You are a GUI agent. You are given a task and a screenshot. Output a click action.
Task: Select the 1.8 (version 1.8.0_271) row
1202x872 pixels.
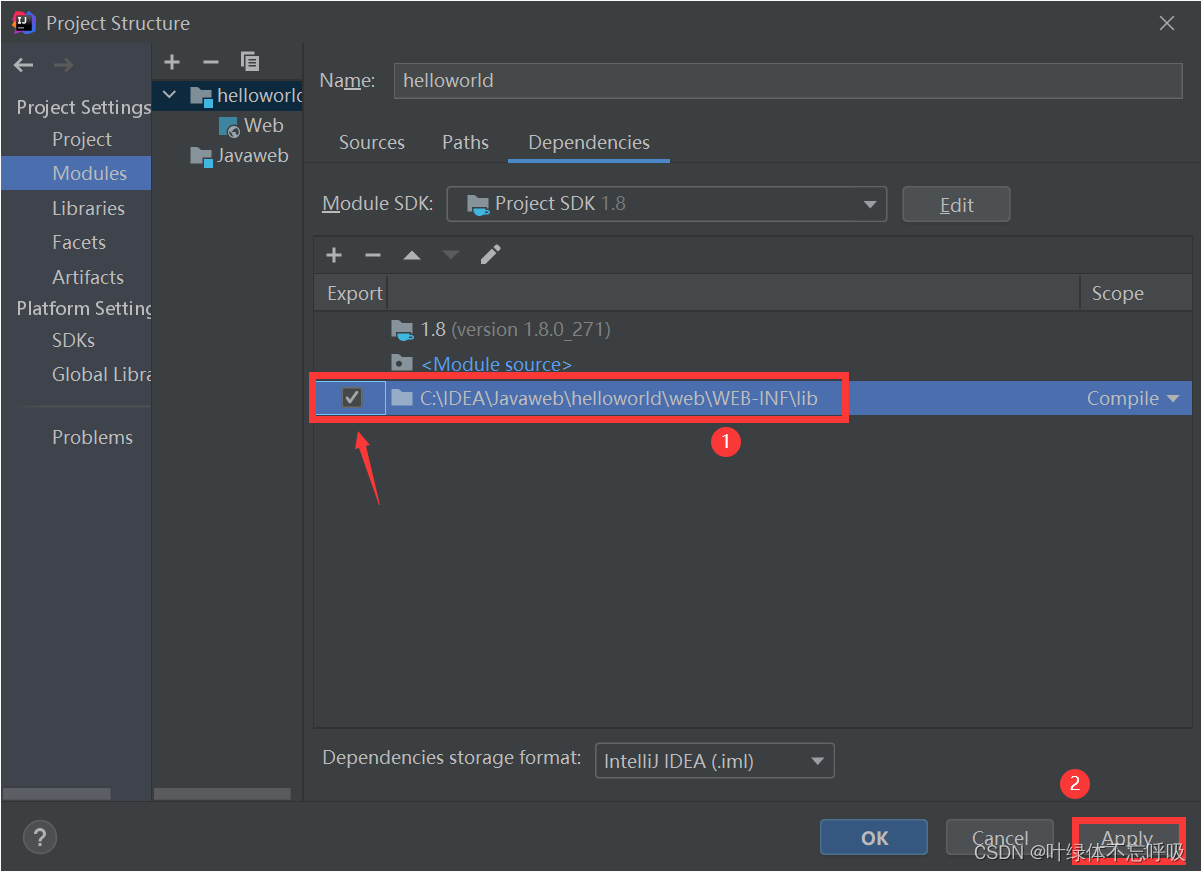[x=752, y=330]
